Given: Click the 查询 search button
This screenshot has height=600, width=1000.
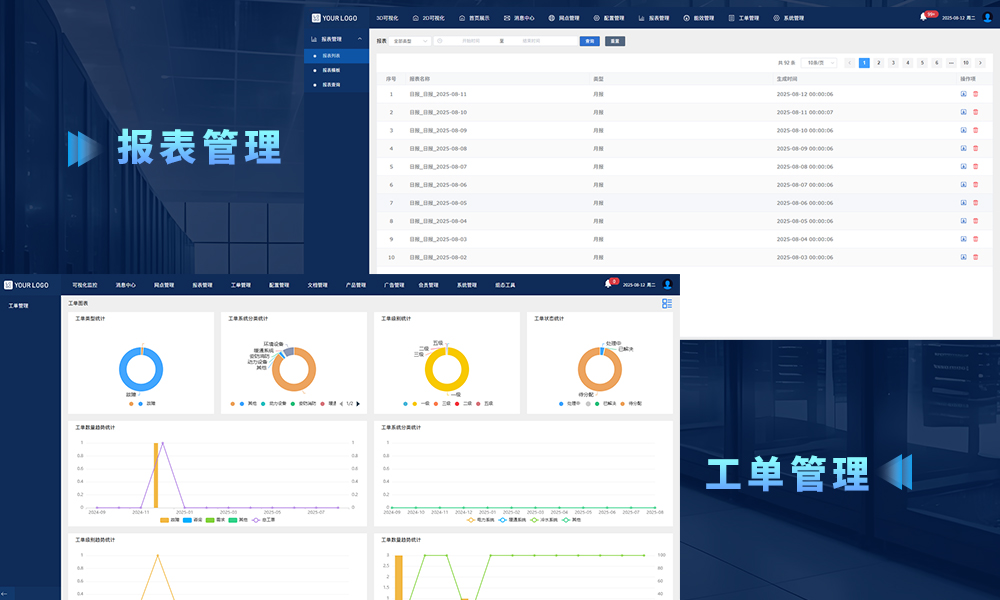Looking at the screenshot, I should (590, 41).
